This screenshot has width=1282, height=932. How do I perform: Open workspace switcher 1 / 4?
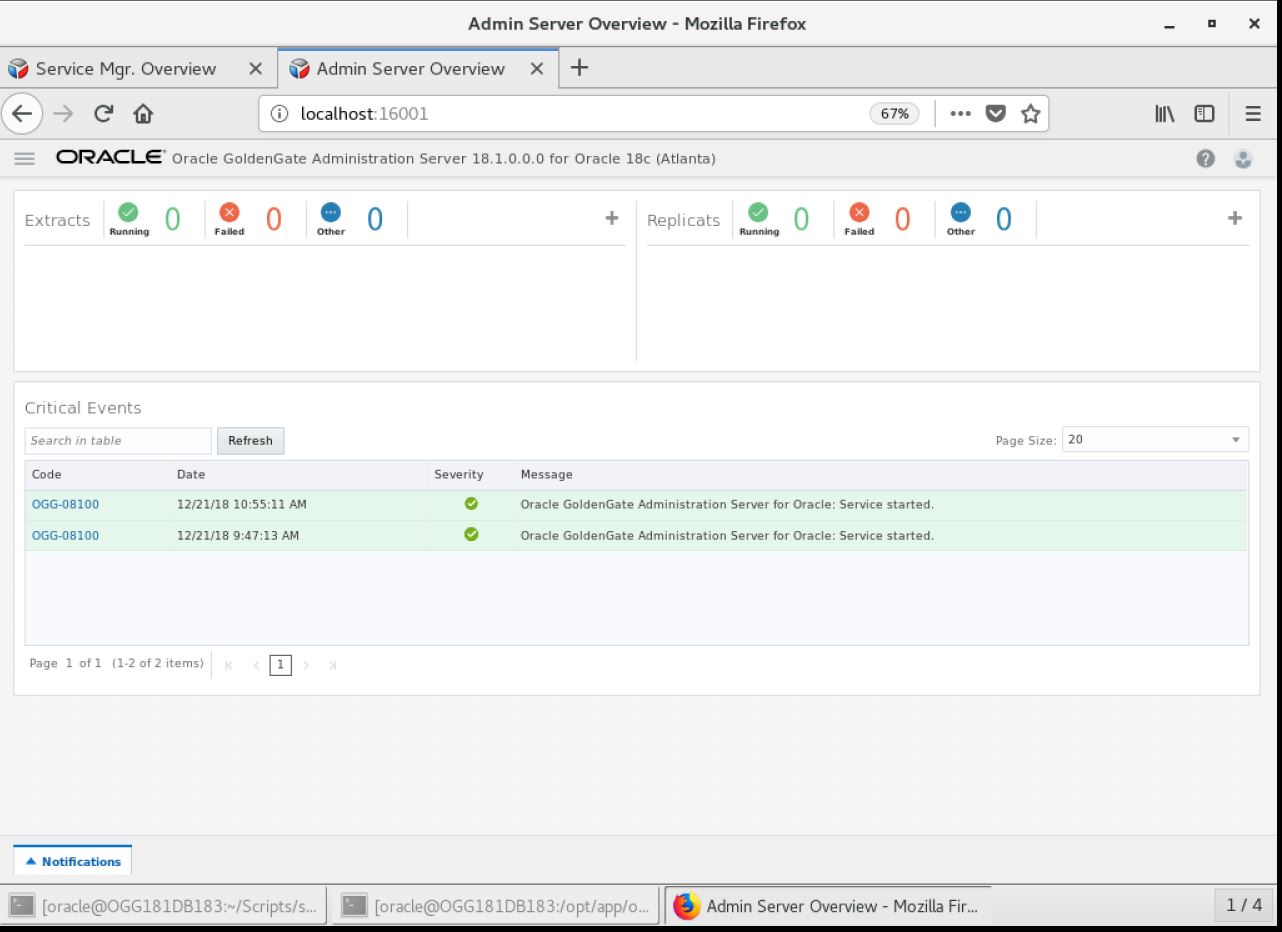[x=1244, y=905]
